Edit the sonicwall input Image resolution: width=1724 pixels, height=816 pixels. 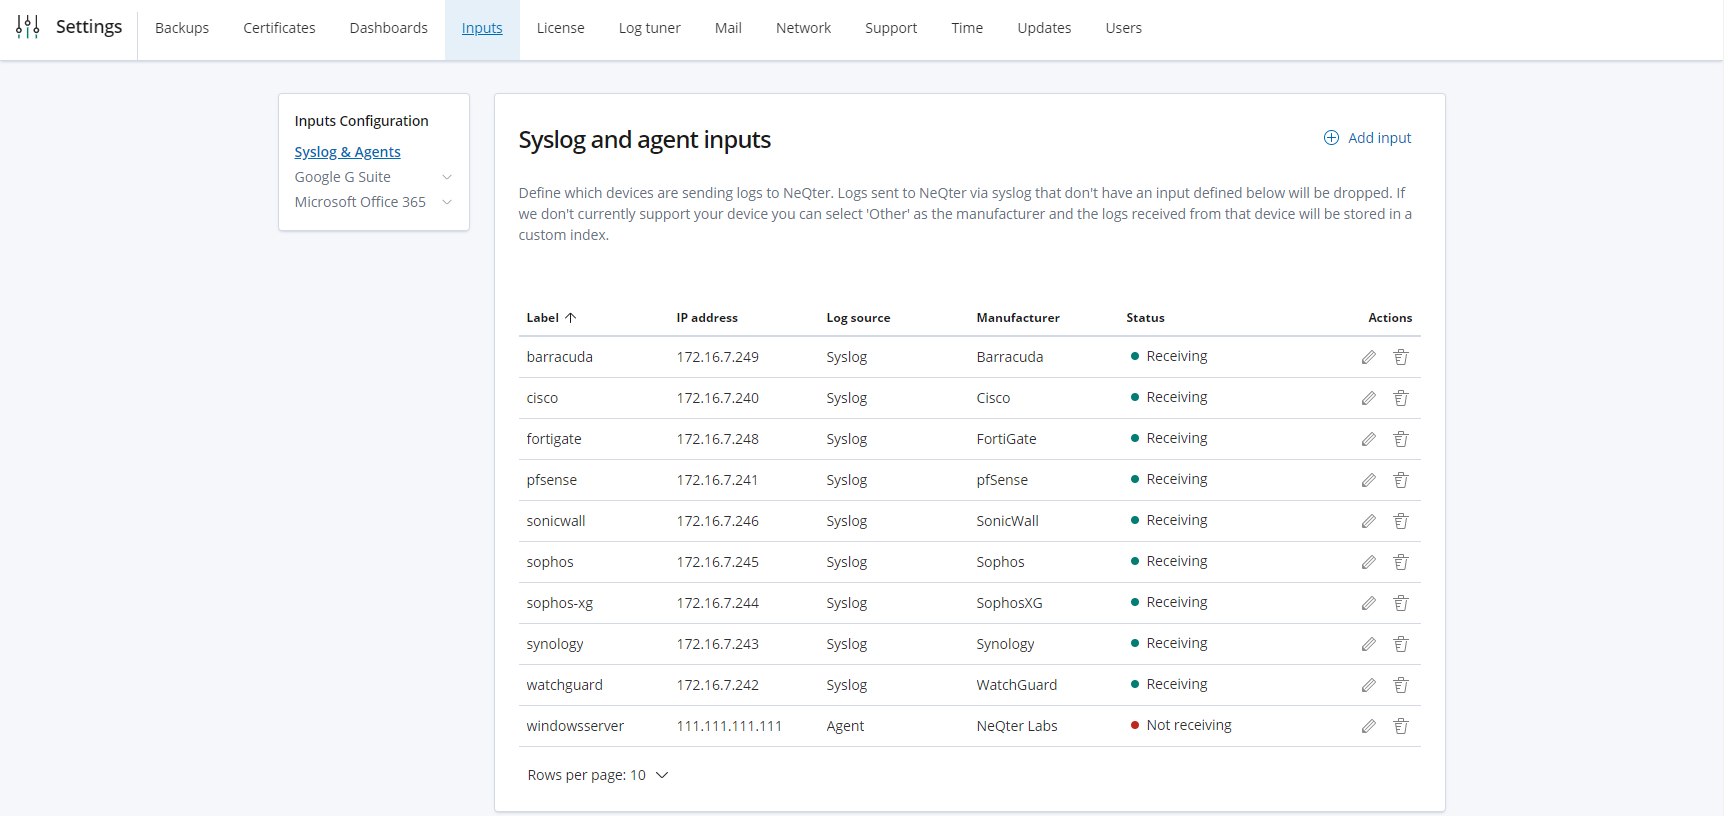1368,521
